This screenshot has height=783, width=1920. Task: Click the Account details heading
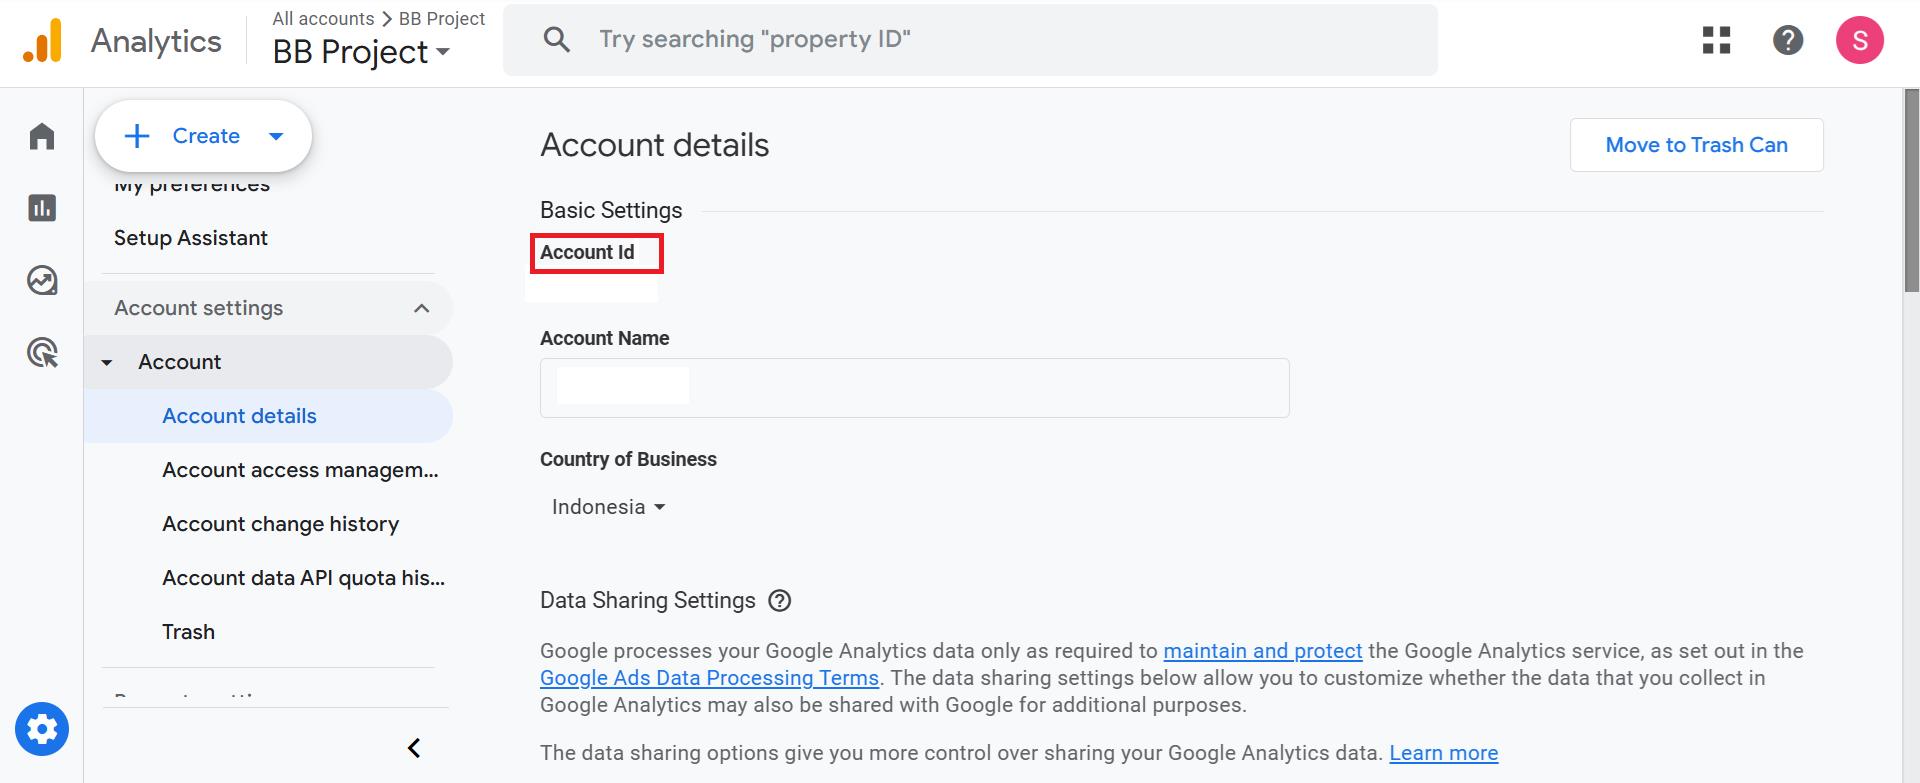[x=654, y=145]
